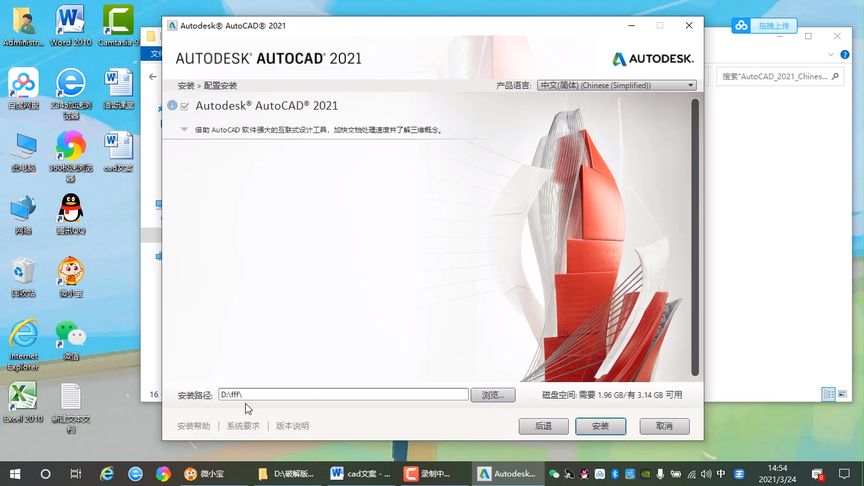
Task: Click the volume icon in the system tray
Action: click(x=706, y=474)
